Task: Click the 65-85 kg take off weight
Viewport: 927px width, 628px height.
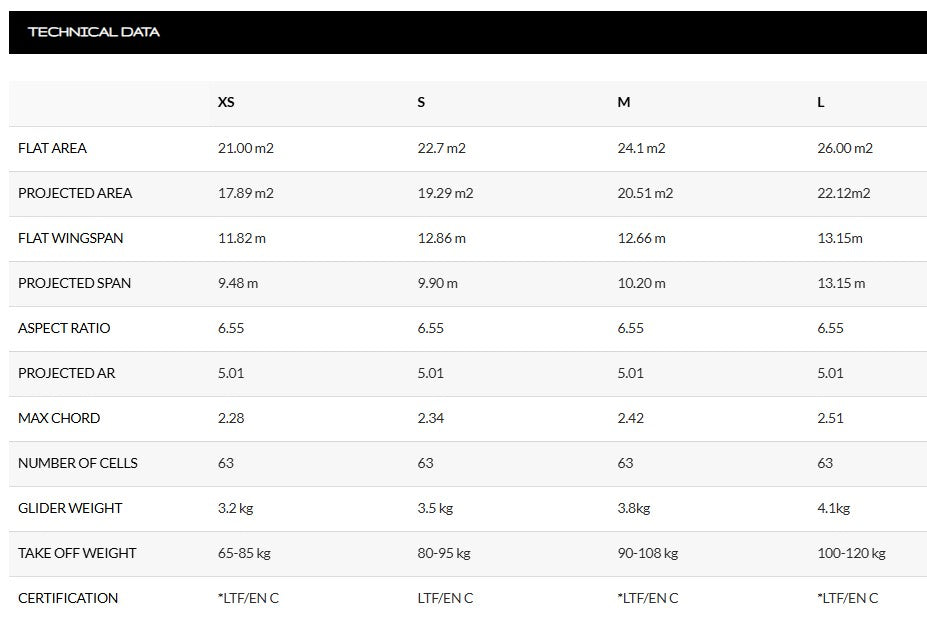Action: pyautogui.click(x=245, y=553)
